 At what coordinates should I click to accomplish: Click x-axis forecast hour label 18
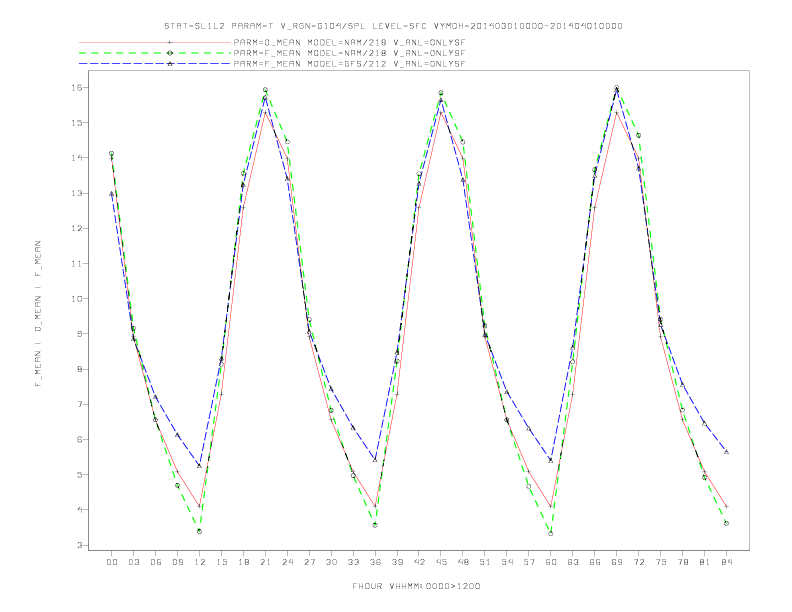point(243,562)
